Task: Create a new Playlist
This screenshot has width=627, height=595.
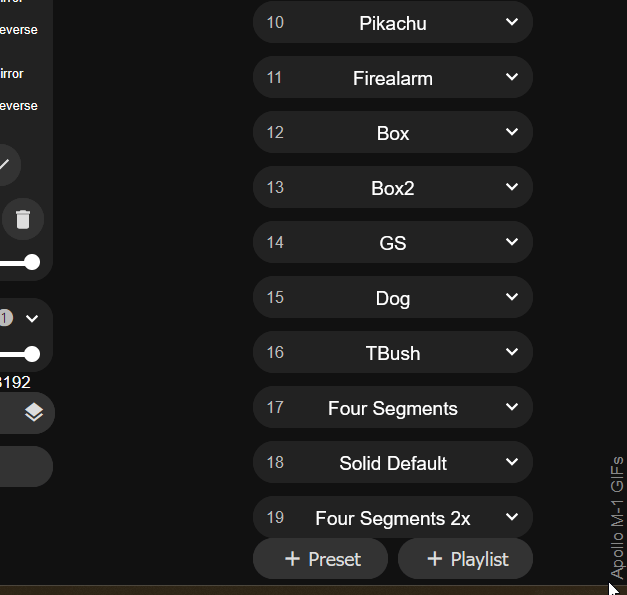Action: [465, 559]
